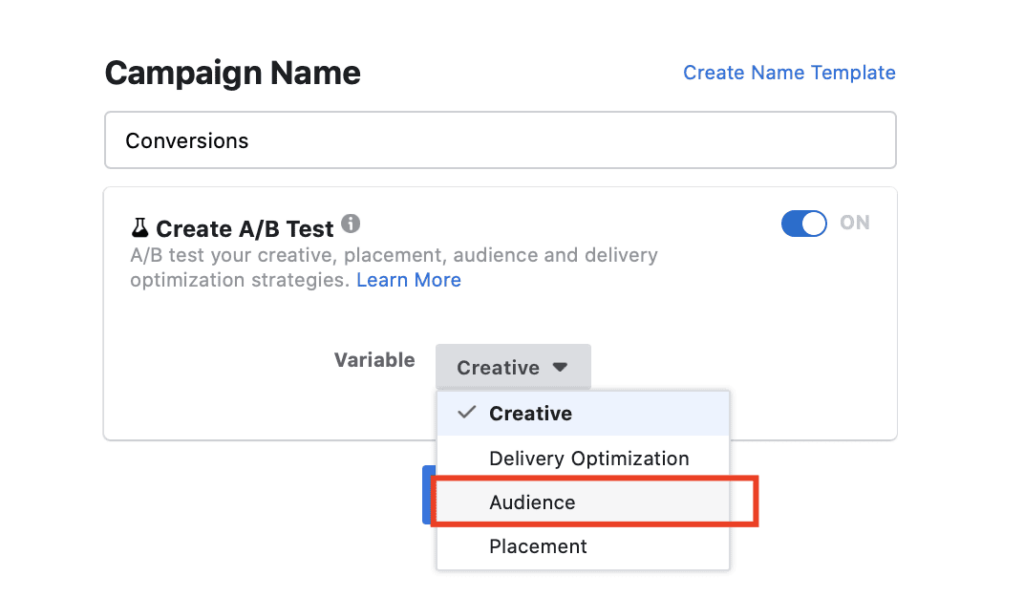Click the blue toggle knob
Image resolution: width=1024 pixels, height=598 pixels.
point(812,222)
